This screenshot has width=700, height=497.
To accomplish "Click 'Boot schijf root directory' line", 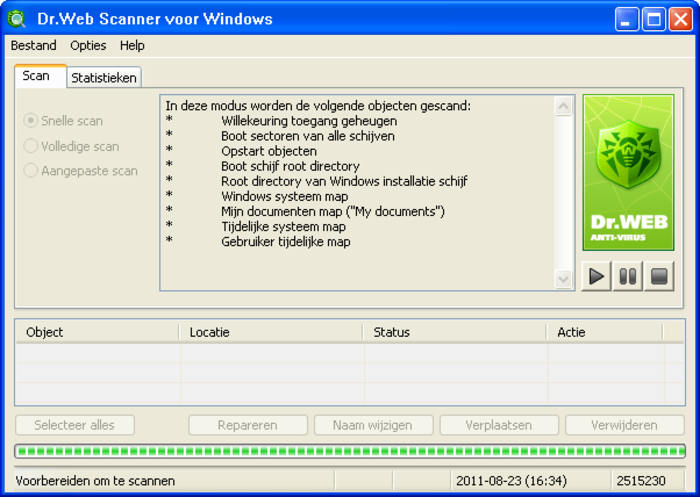I will 290,167.
